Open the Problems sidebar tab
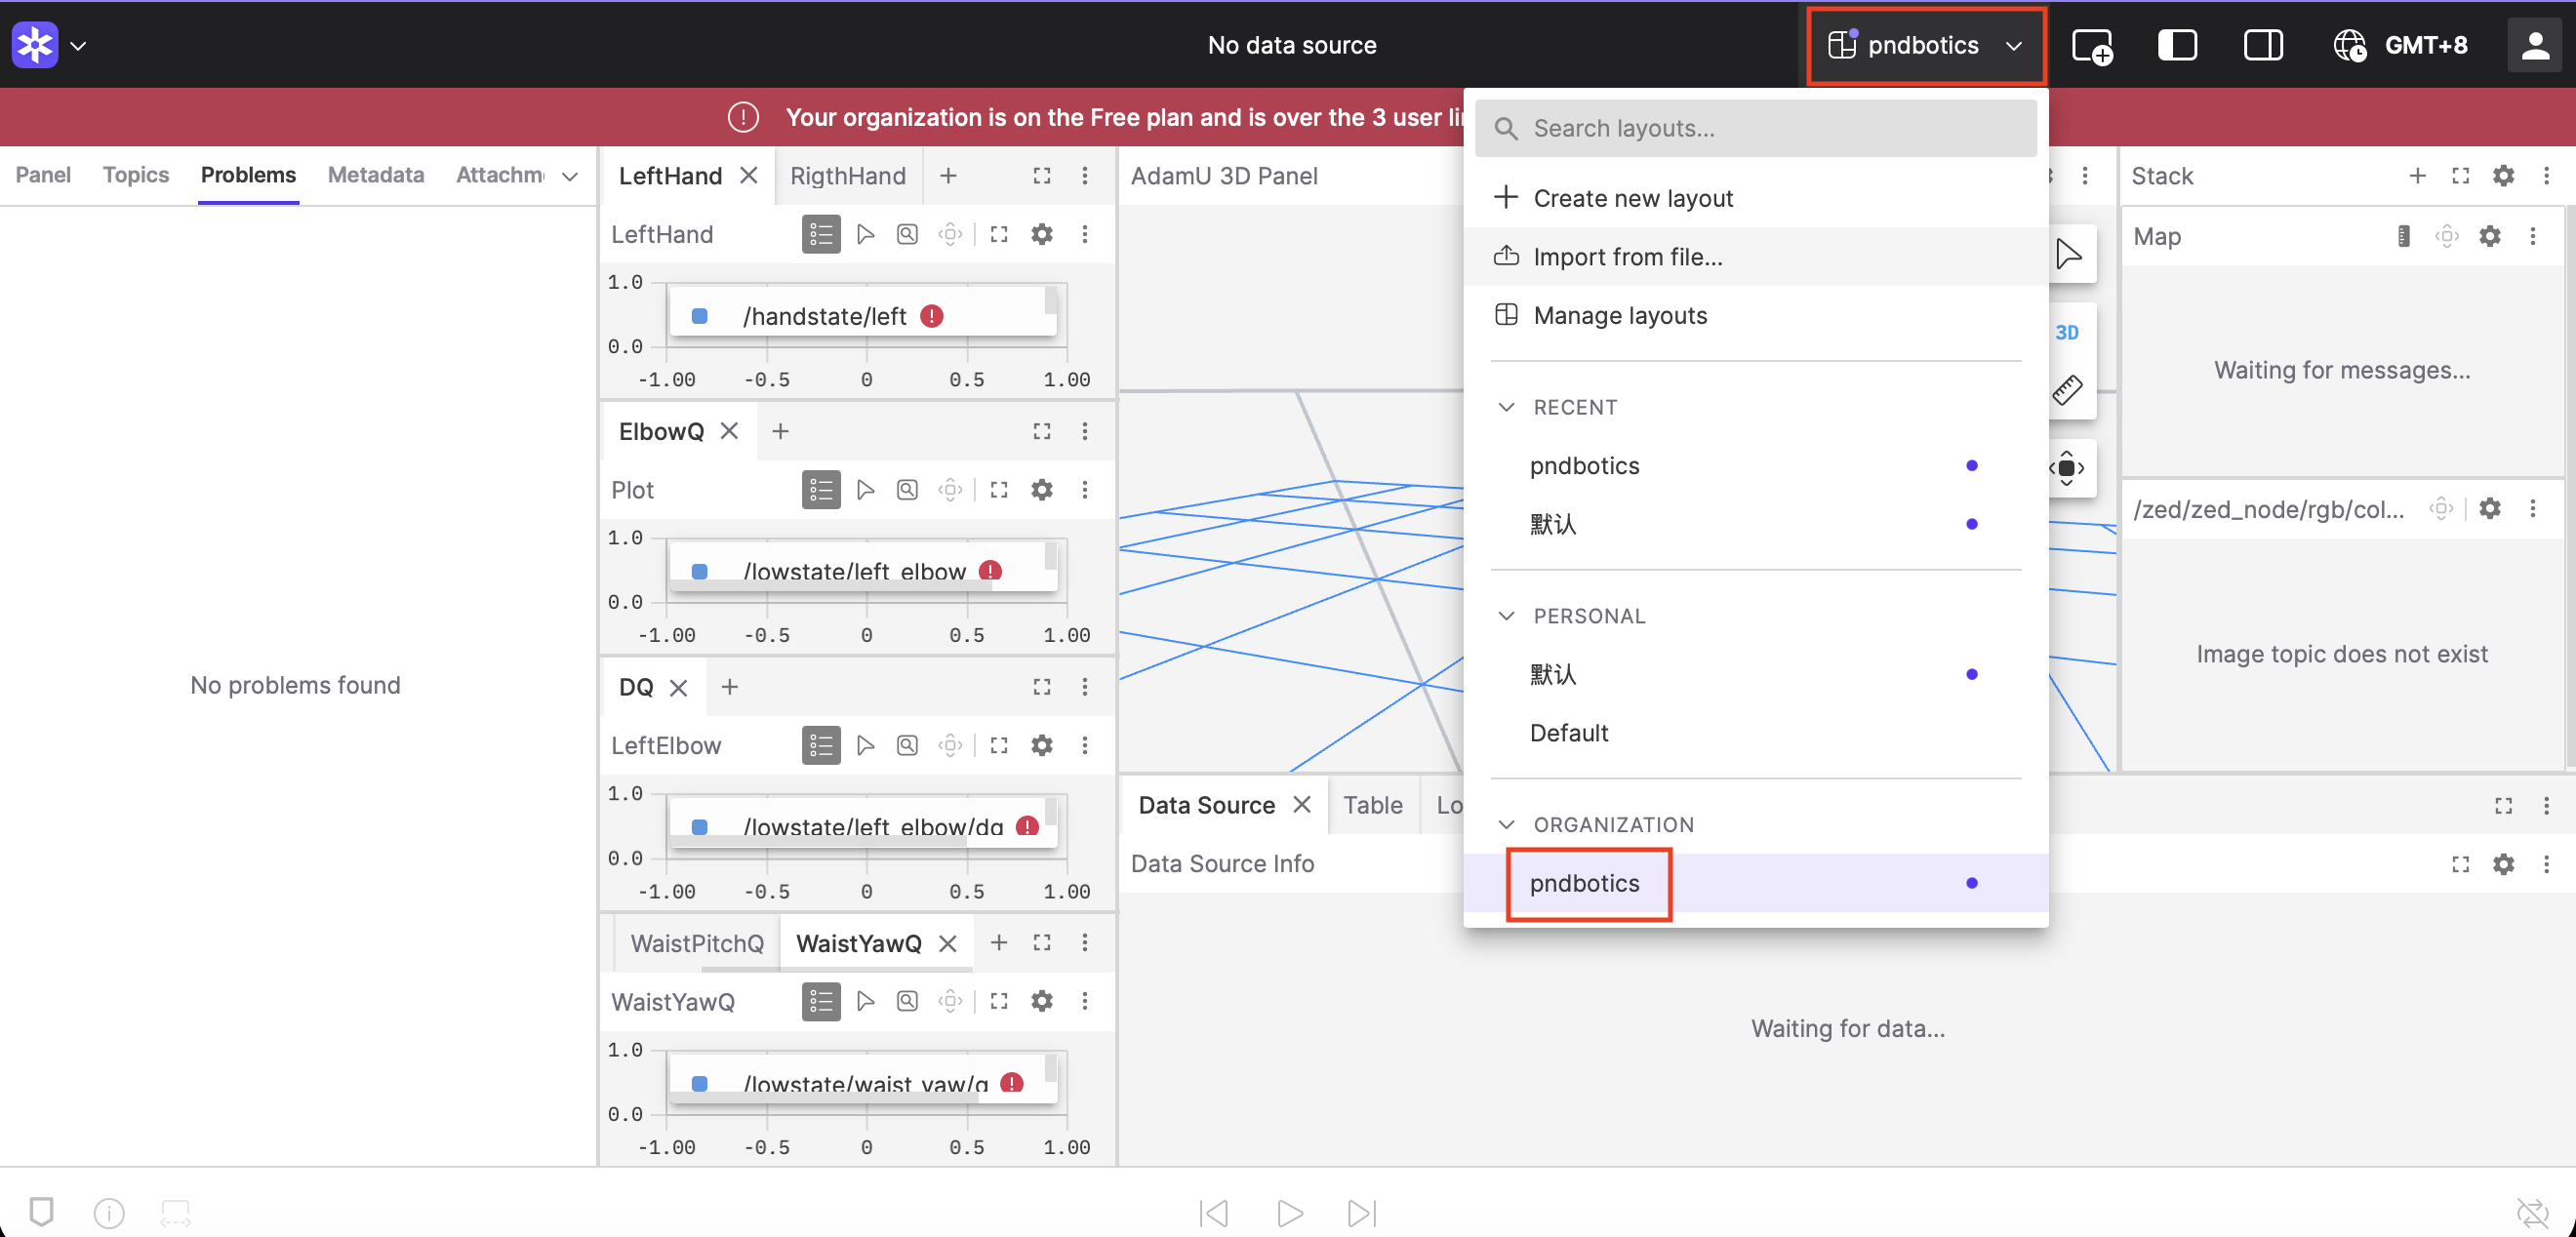Image resolution: width=2576 pixels, height=1237 pixels. click(x=248, y=175)
